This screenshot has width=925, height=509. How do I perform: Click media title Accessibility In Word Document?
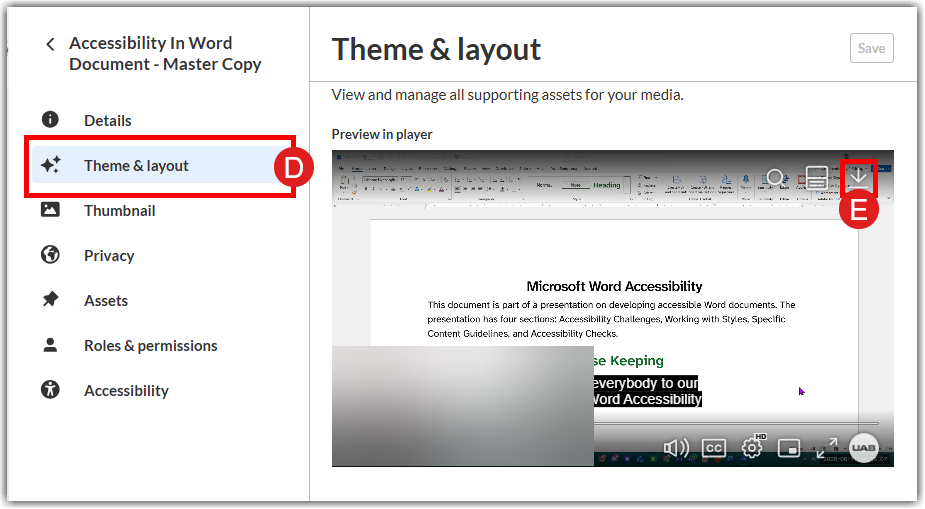pos(165,54)
